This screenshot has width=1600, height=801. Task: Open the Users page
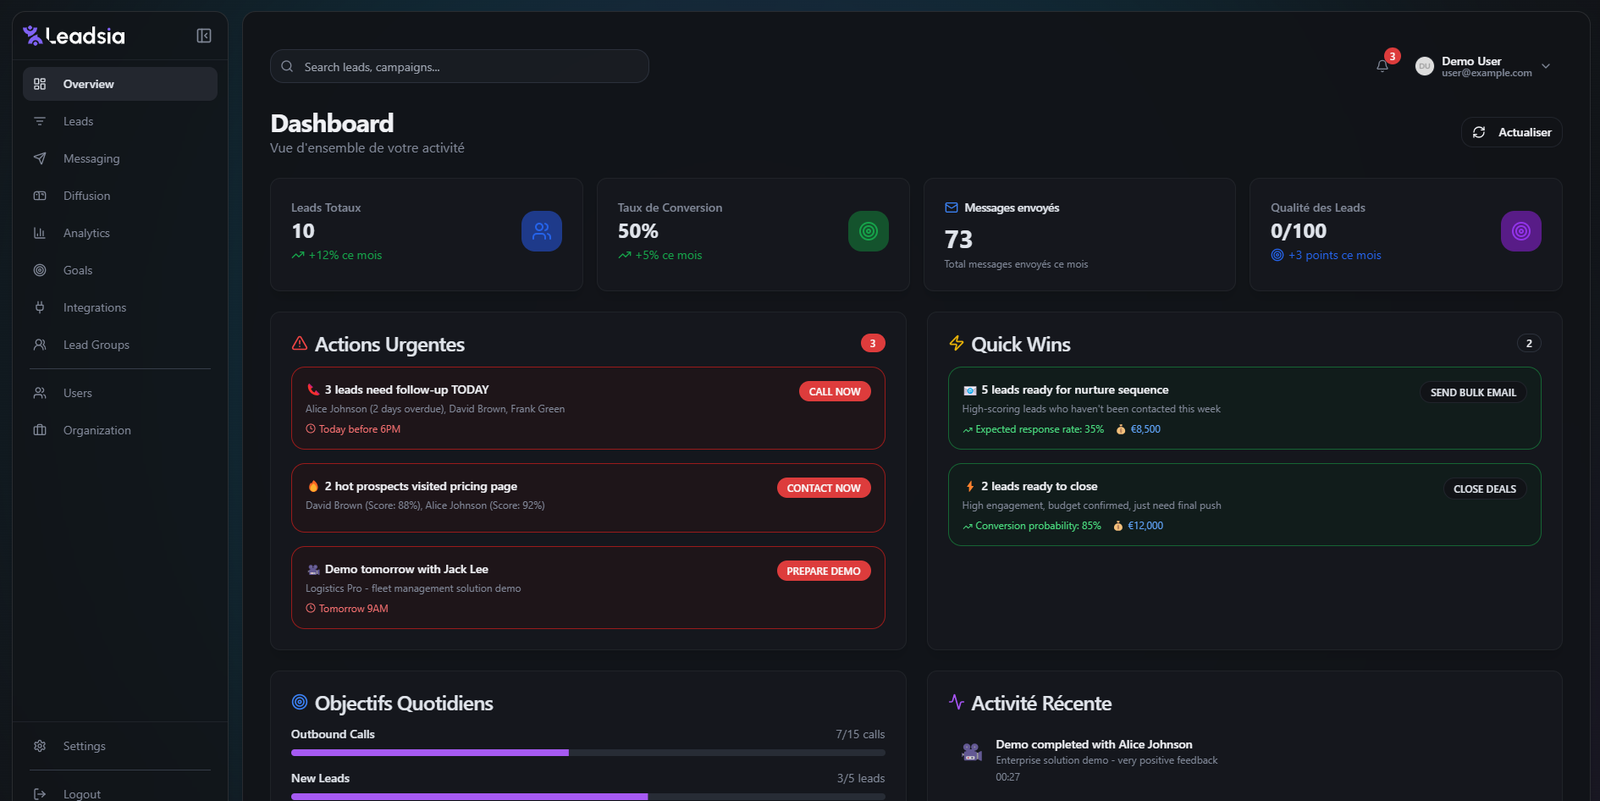[x=120, y=393]
